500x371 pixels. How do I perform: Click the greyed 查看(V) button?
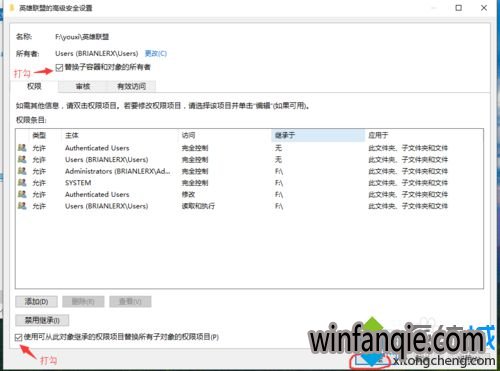tap(130, 302)
